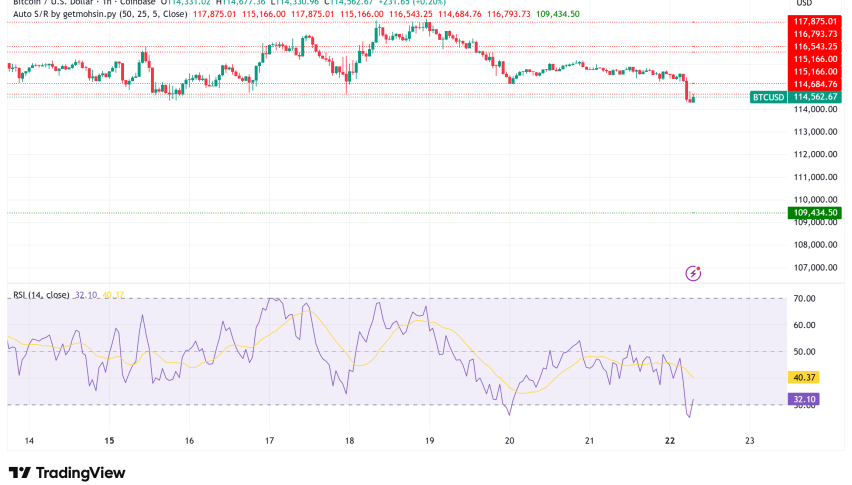Click the green 109,434.50 value in indicator legend

point(557,14)
